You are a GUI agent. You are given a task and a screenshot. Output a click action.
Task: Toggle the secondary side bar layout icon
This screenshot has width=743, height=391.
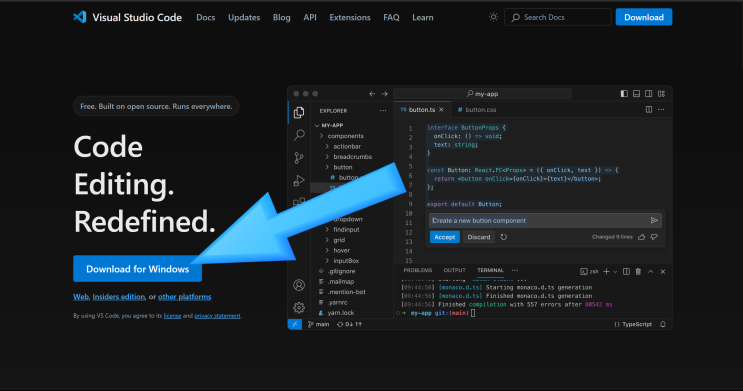tap(649, 94)
